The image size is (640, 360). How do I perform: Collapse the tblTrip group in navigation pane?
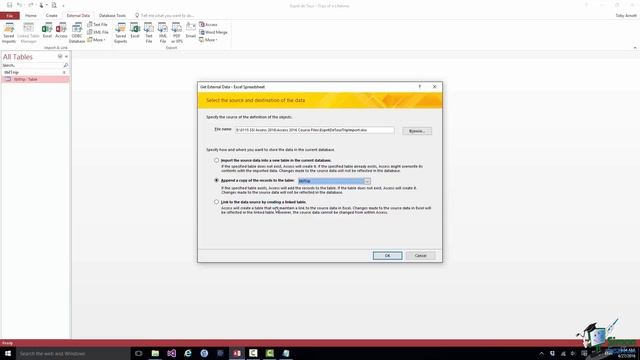64,72
